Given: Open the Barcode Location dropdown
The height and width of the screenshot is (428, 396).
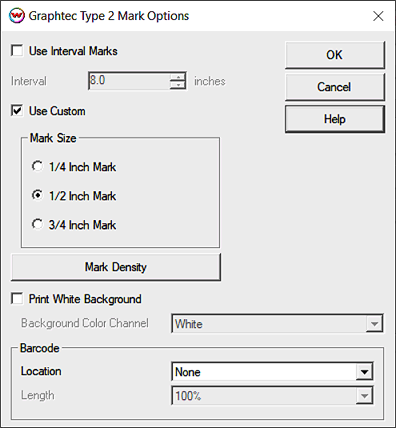Looking at the screenshot, I should coord(272,371).
